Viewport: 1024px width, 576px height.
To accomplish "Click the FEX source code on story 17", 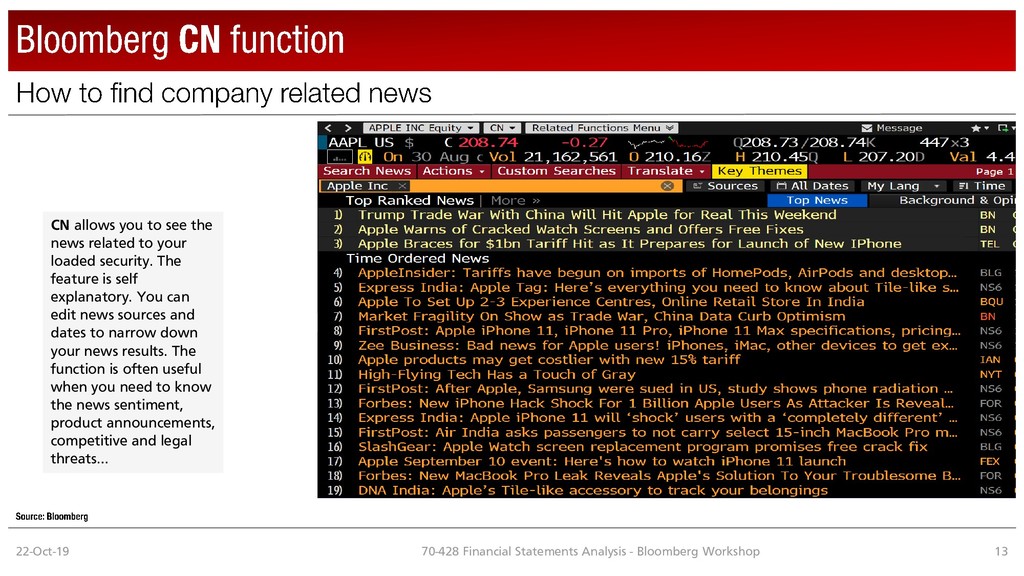I will pyautogui.click(x=990, y=462).
